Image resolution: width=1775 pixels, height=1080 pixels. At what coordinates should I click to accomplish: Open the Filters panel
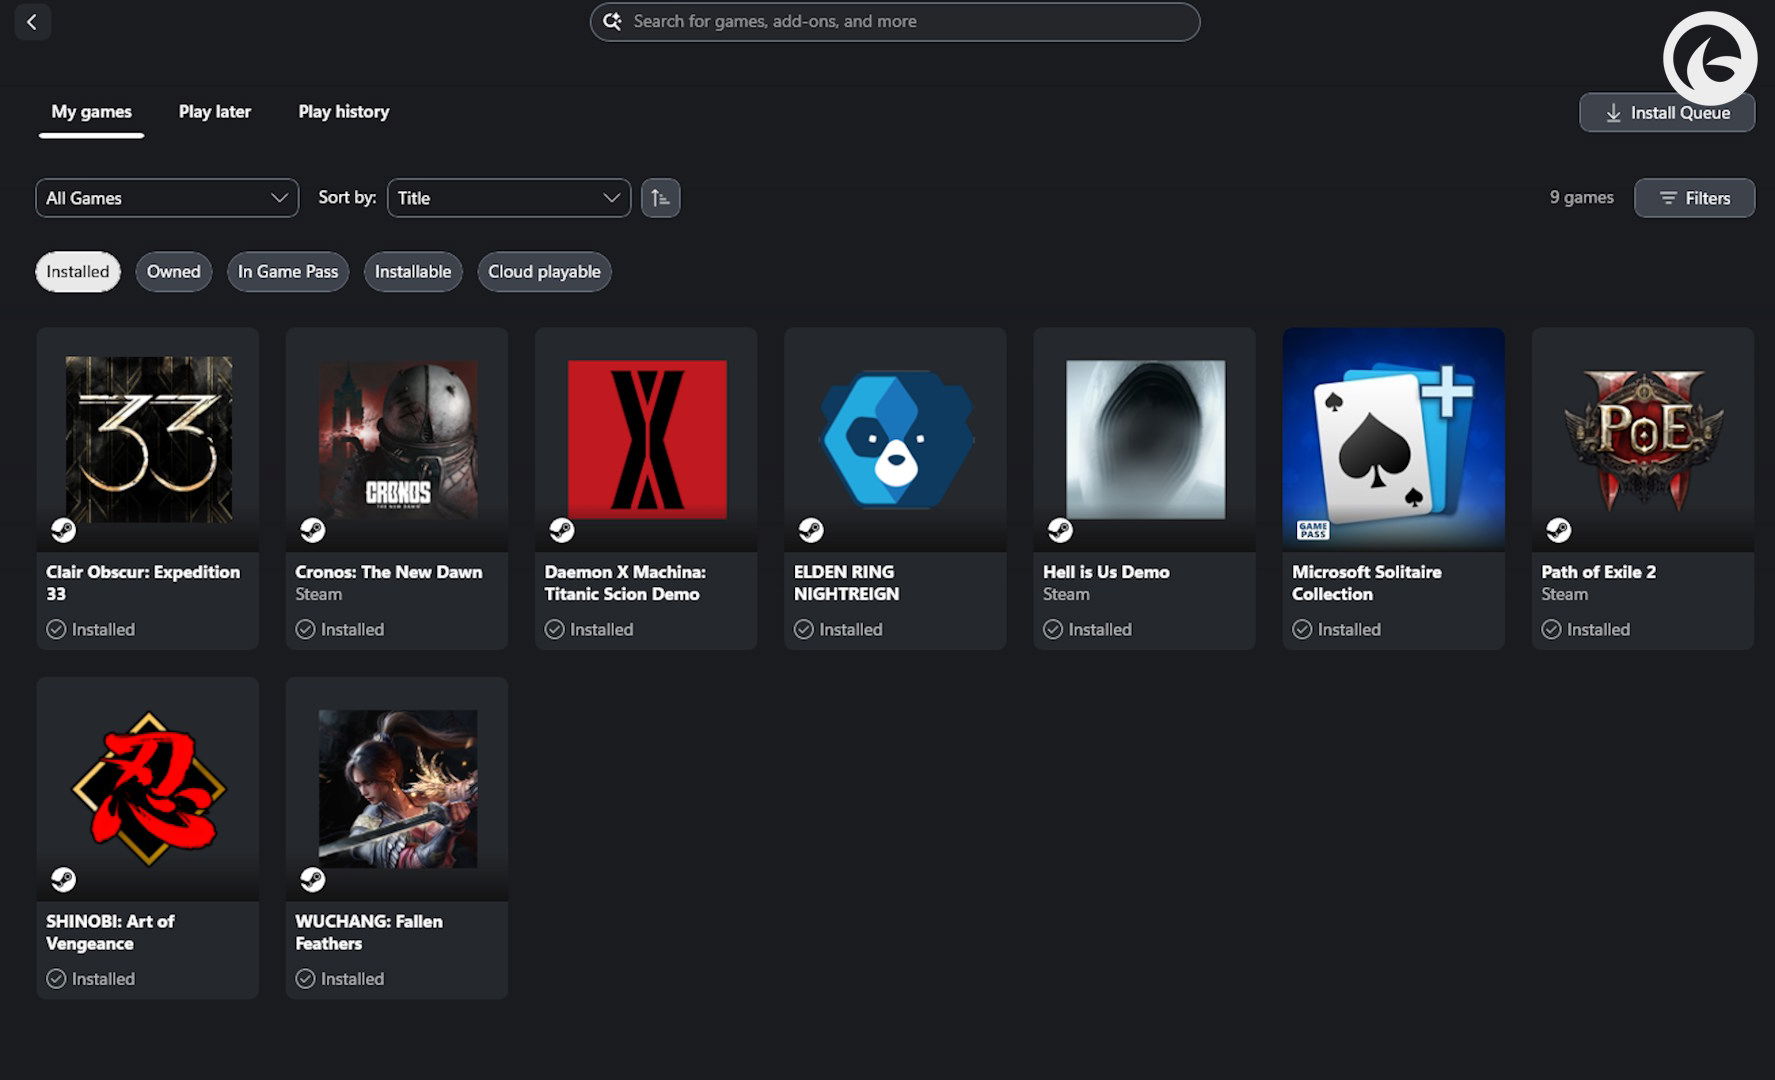(x=1694, y=198)
